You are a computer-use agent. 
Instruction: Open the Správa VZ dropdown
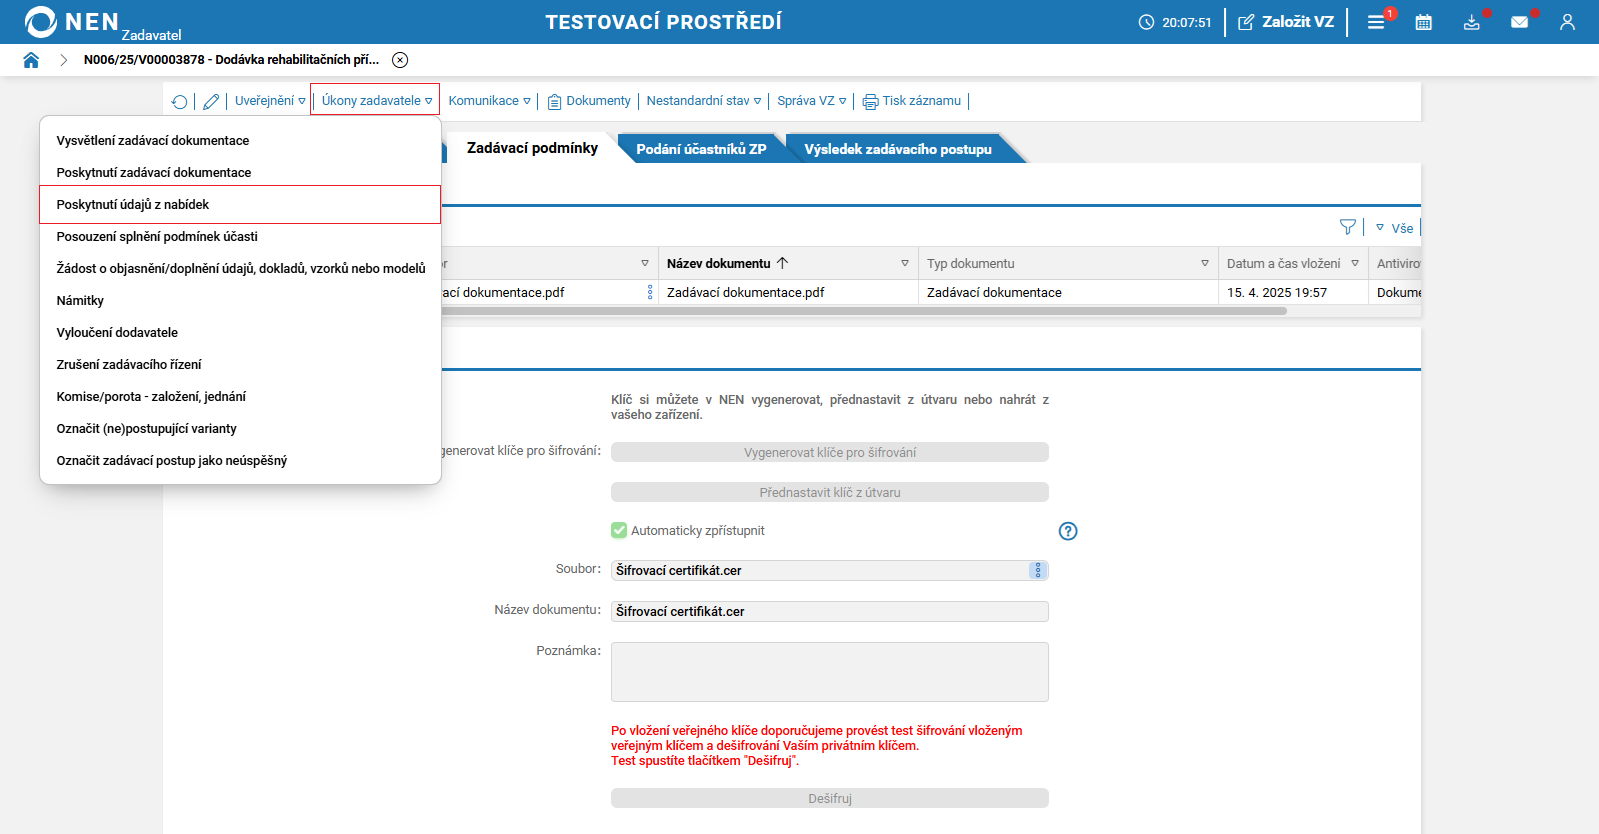click(x=812, y=101)
